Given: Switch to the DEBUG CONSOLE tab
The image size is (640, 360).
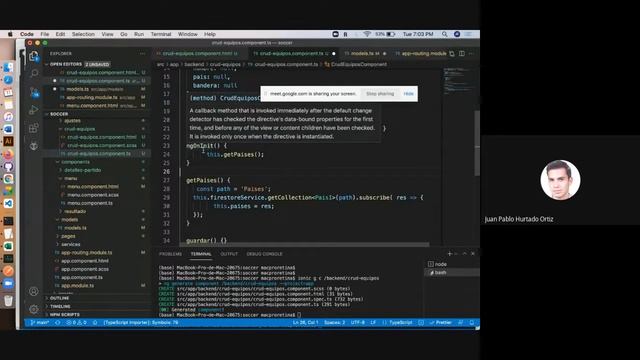Looking at the screenshot, I should pyautogui.click(x=264, y=254).
